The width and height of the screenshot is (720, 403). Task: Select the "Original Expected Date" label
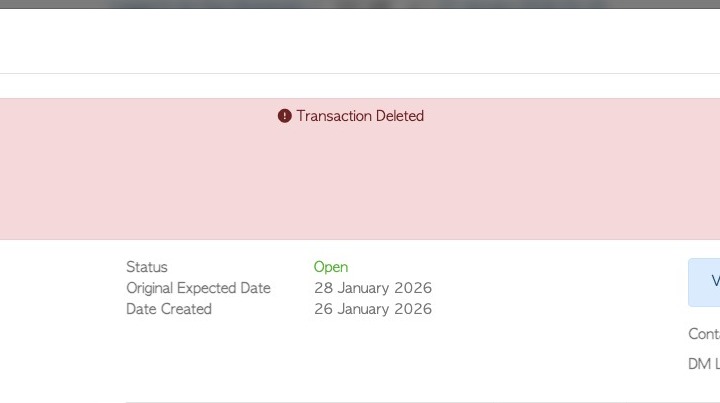point(198,288)
